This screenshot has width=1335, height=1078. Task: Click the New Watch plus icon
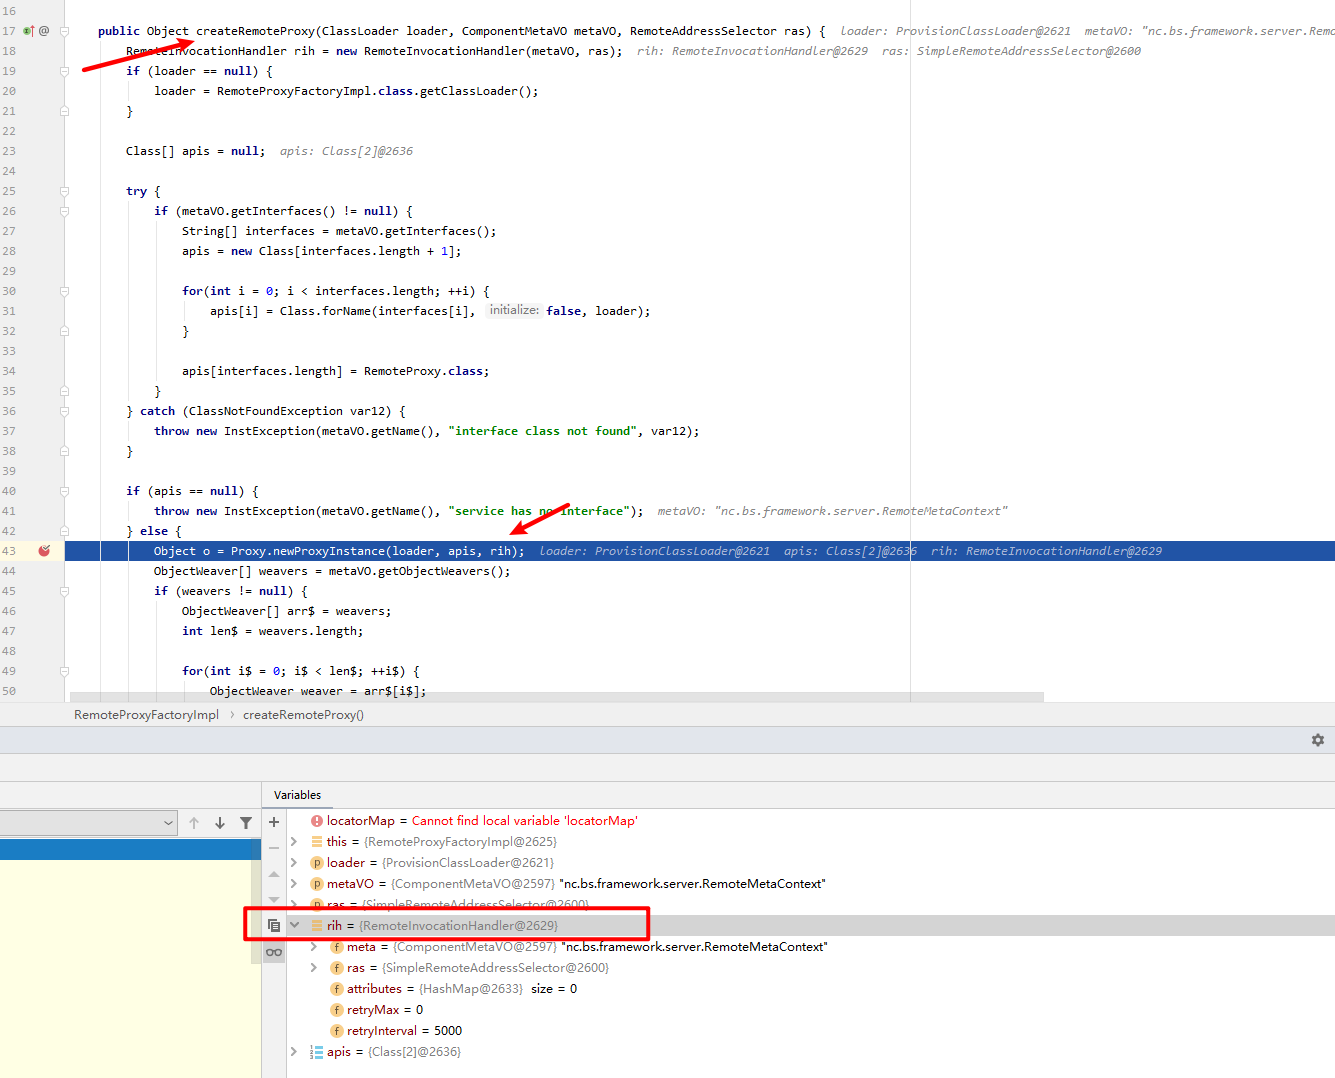click(x=274, y=822)
